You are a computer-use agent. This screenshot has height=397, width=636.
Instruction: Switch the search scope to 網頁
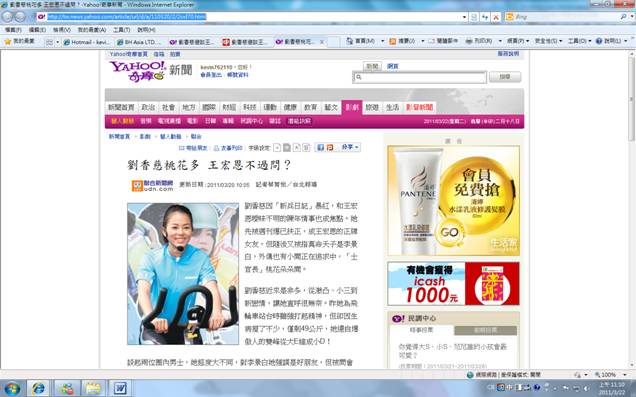click(392, 66)
